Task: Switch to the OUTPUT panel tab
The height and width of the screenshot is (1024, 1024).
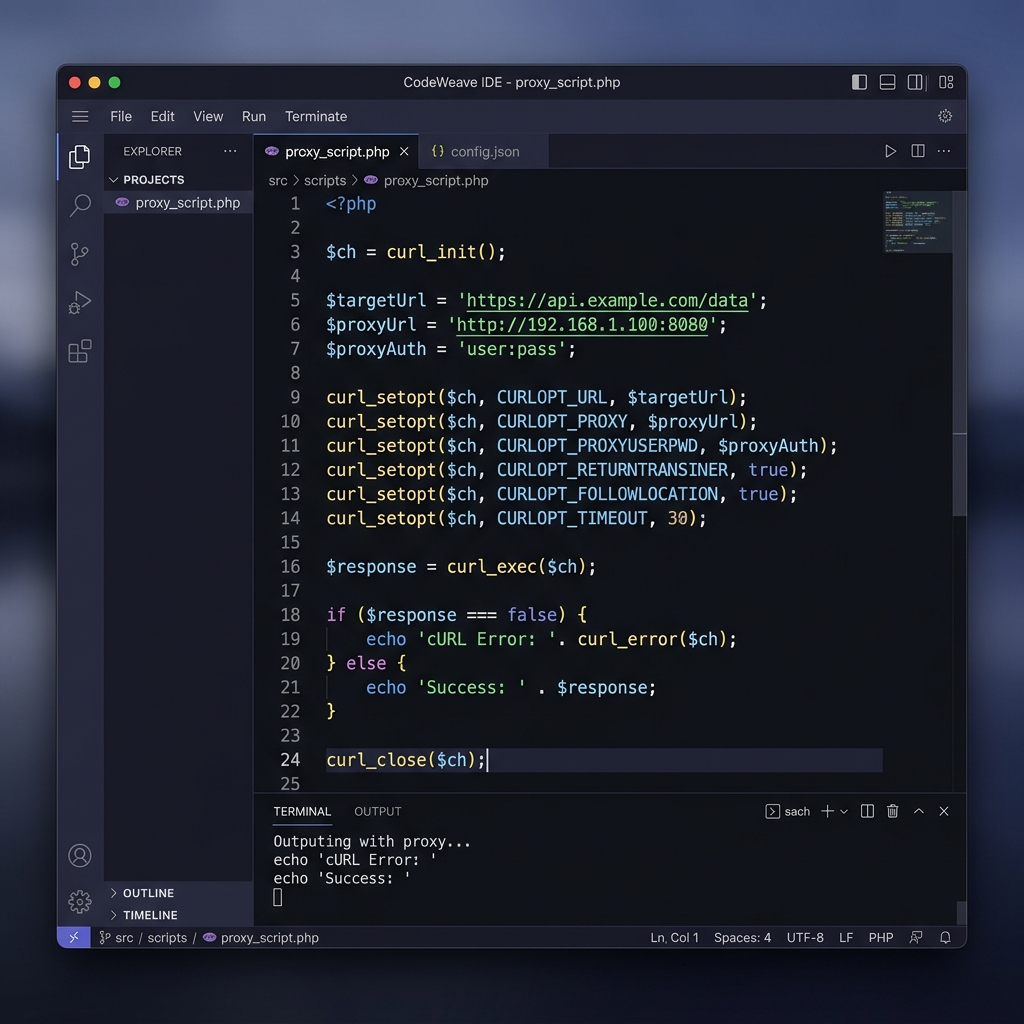Action: 377,811
